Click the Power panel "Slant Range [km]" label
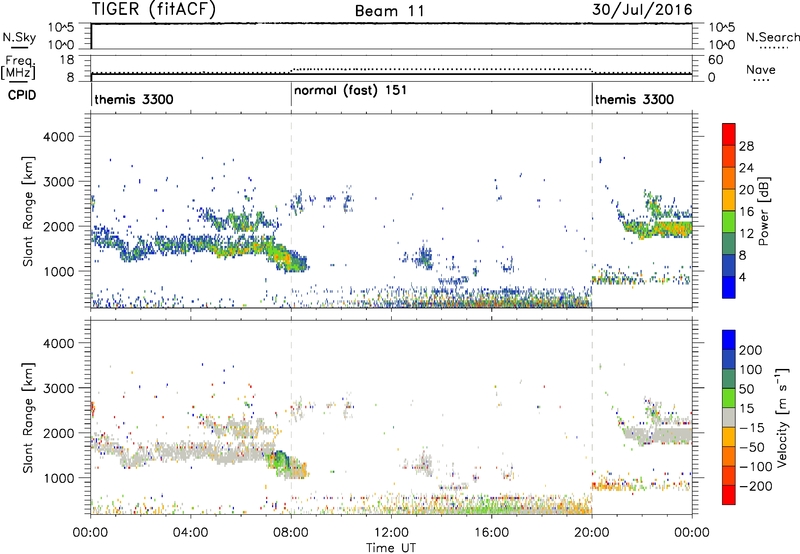Viewport: 800px width, 554px height. coord(28,211)
